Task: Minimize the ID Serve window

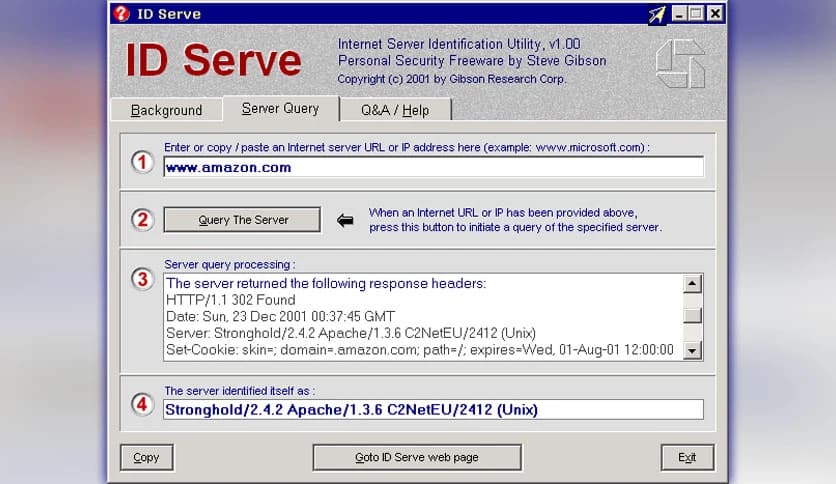Action: [x=679, y=14]
